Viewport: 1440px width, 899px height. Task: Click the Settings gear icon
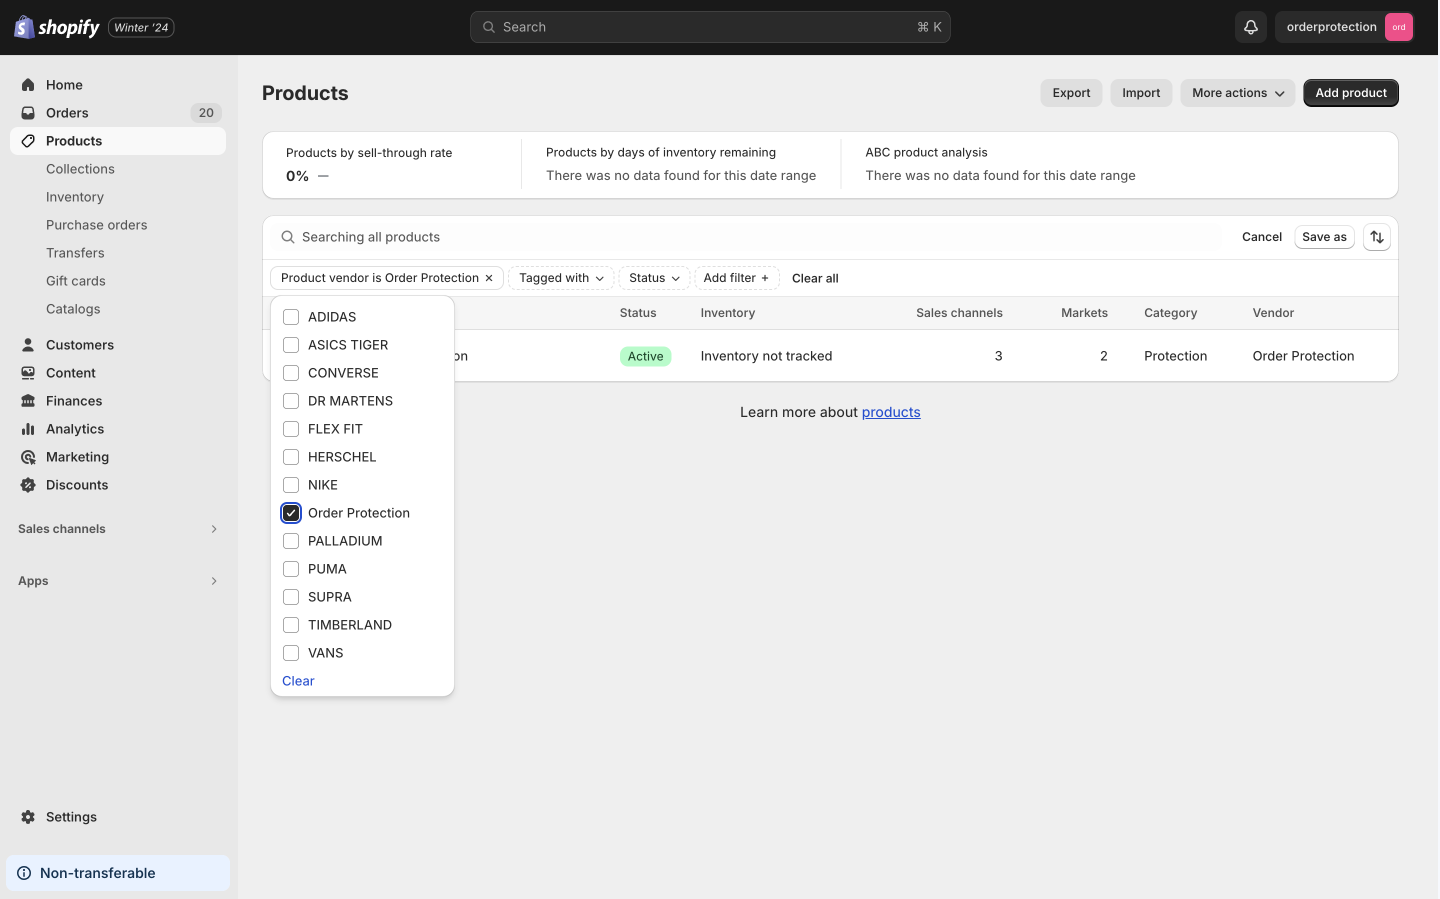[x=28, y=817]
